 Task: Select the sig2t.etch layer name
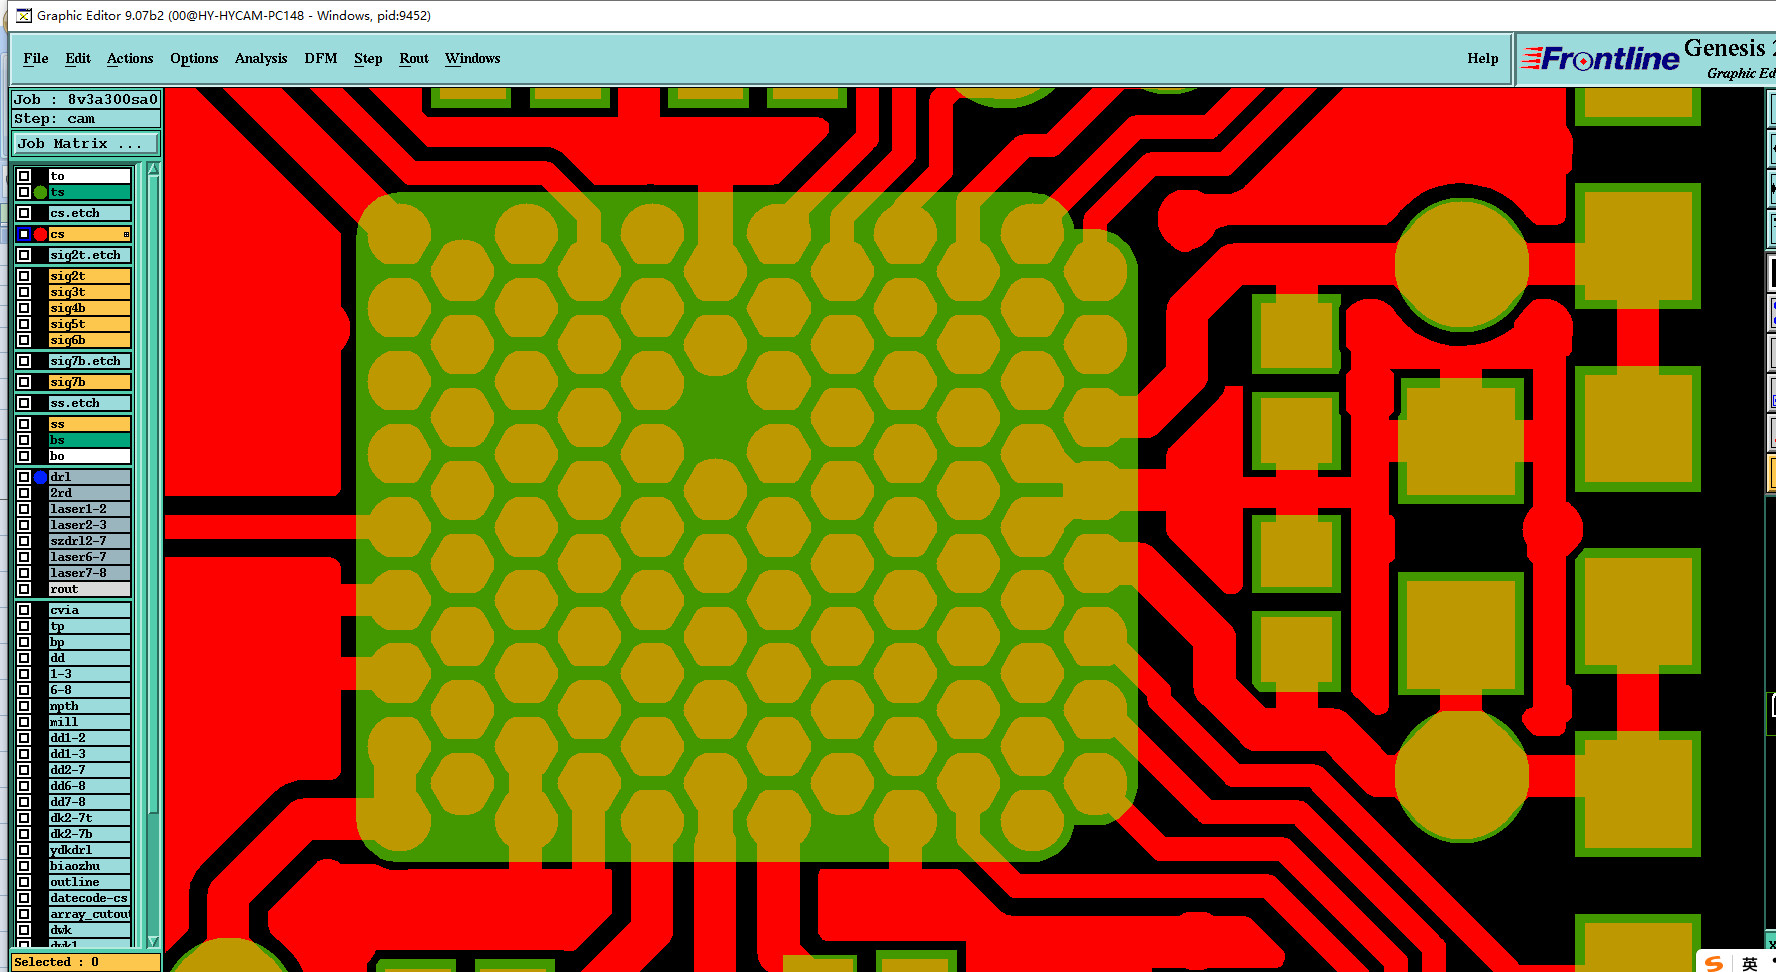coord(90,255)
